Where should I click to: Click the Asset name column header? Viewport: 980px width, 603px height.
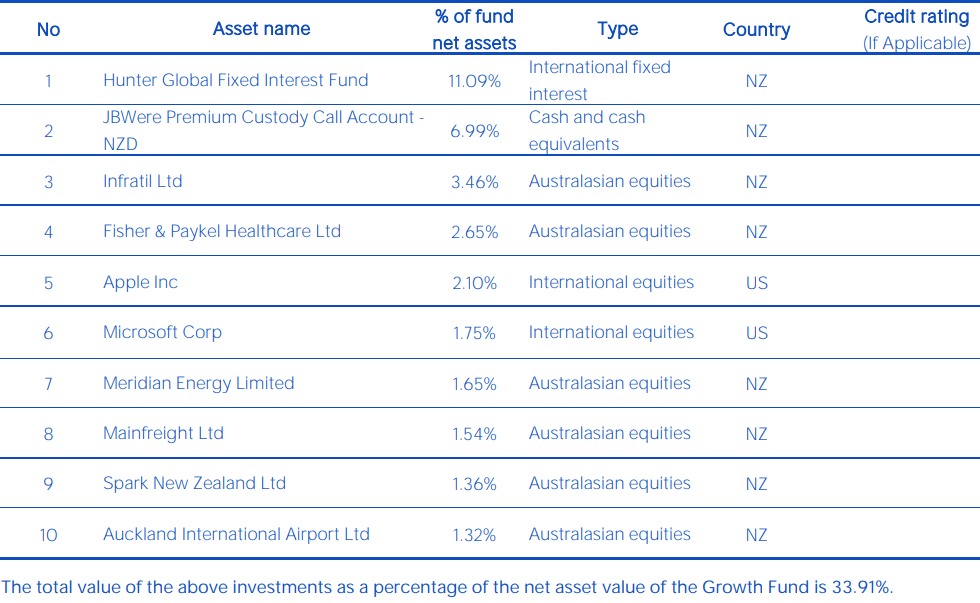click(x=261, y=29)
